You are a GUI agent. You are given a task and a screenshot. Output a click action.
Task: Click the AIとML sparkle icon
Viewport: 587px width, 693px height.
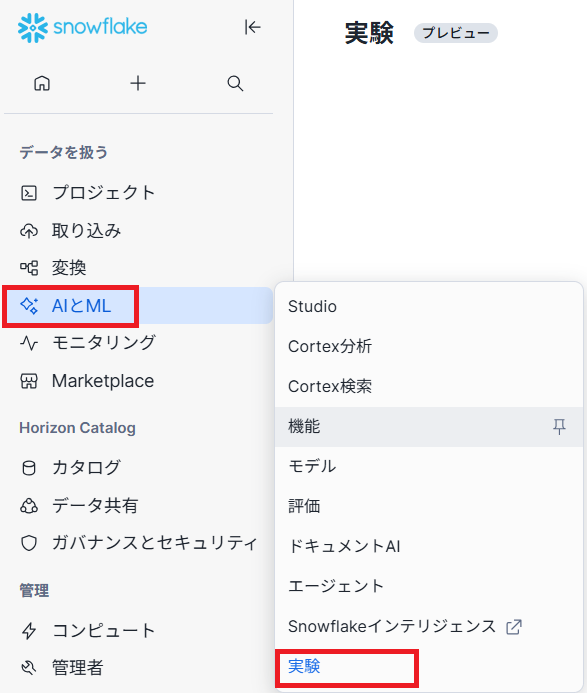click(29, 306)
